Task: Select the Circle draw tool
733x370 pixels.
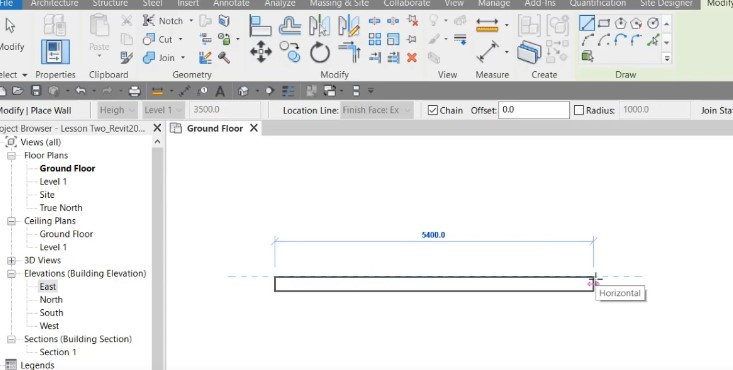Action: [653, 23]
